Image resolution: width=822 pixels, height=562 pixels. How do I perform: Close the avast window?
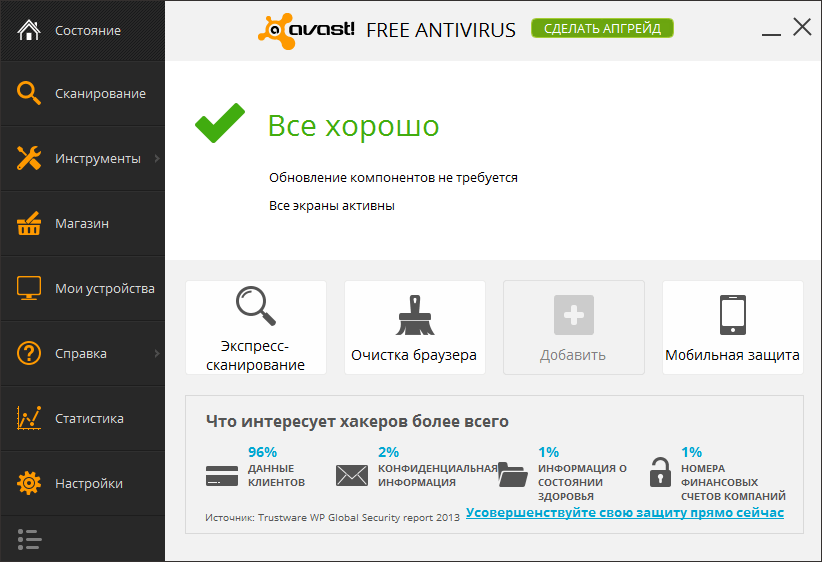(802, 27)
